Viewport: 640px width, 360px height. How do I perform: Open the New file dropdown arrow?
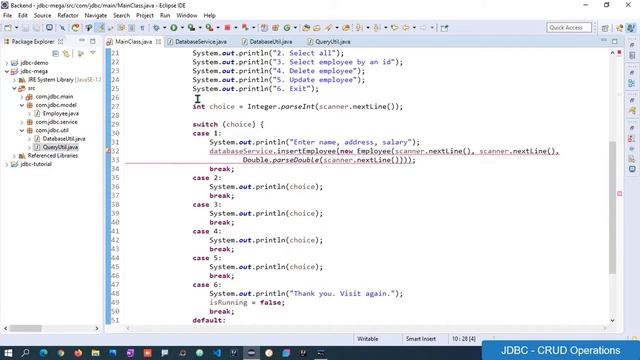[x=16, y=28]
